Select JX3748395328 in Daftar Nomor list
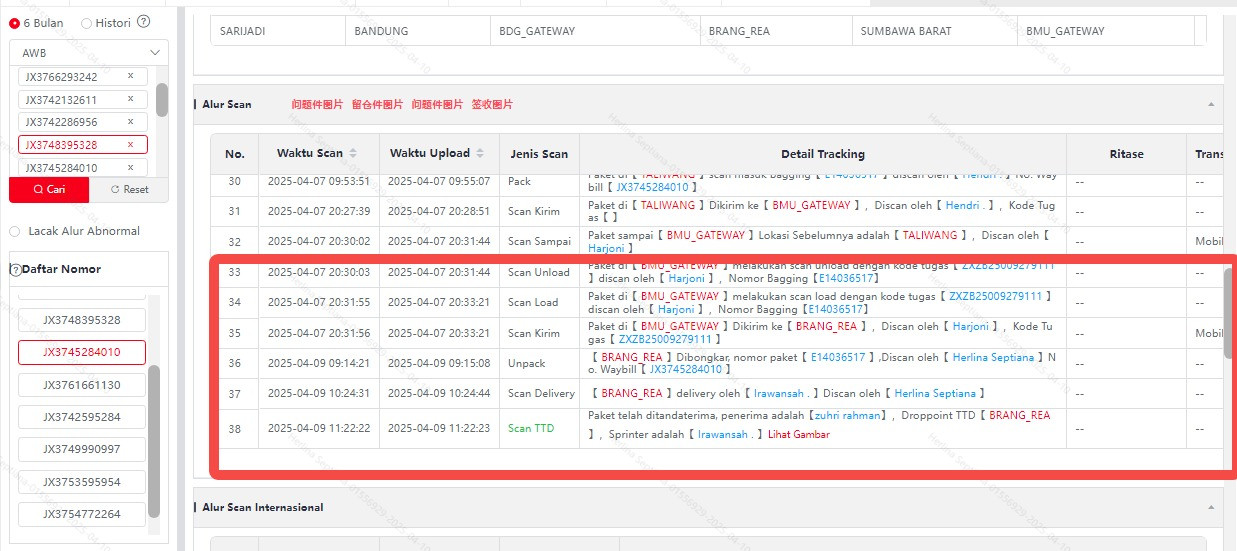The image size is (1237, 551). (x=82, y=320)
